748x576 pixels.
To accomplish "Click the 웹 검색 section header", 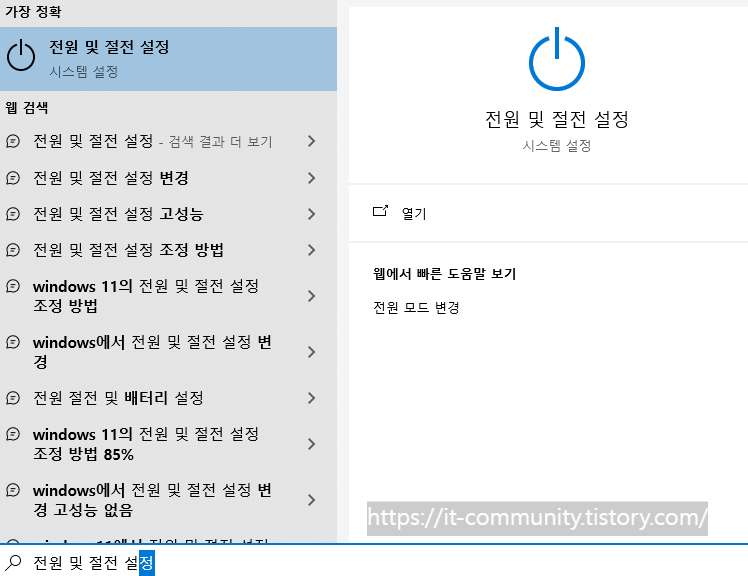I will pyautogui.click(x=27, y=107).
